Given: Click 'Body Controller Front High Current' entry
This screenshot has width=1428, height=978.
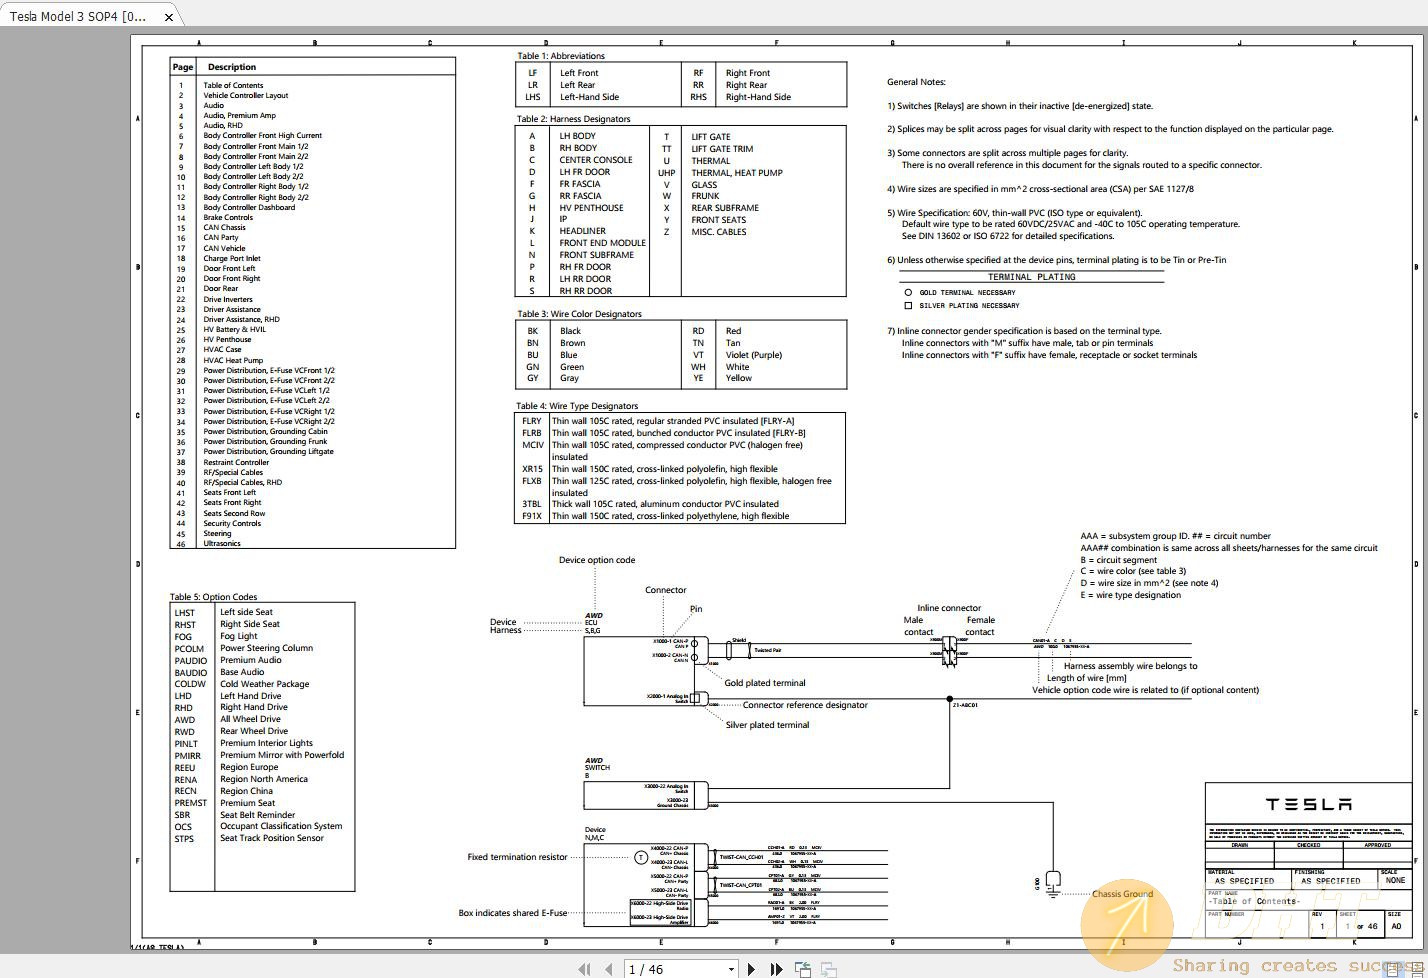Looking at the screenshot, I should point(263,135).
